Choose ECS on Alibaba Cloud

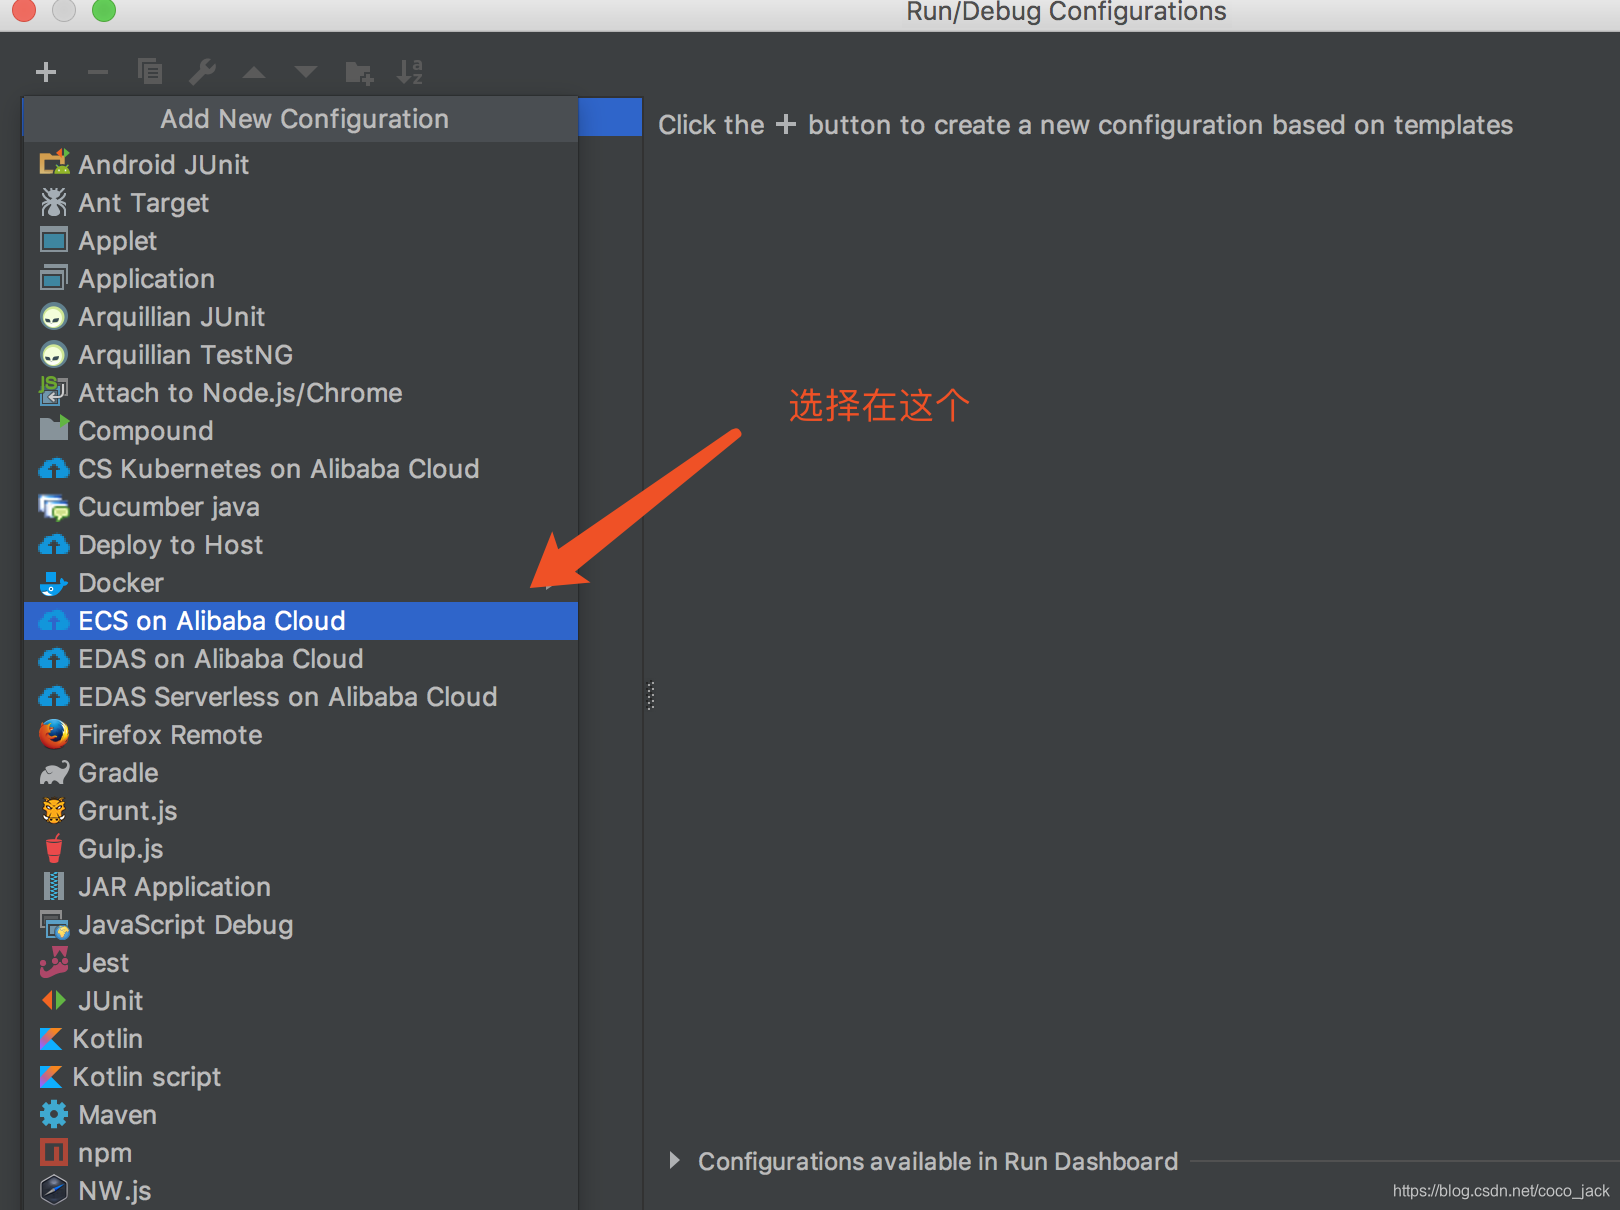(301, 621)
